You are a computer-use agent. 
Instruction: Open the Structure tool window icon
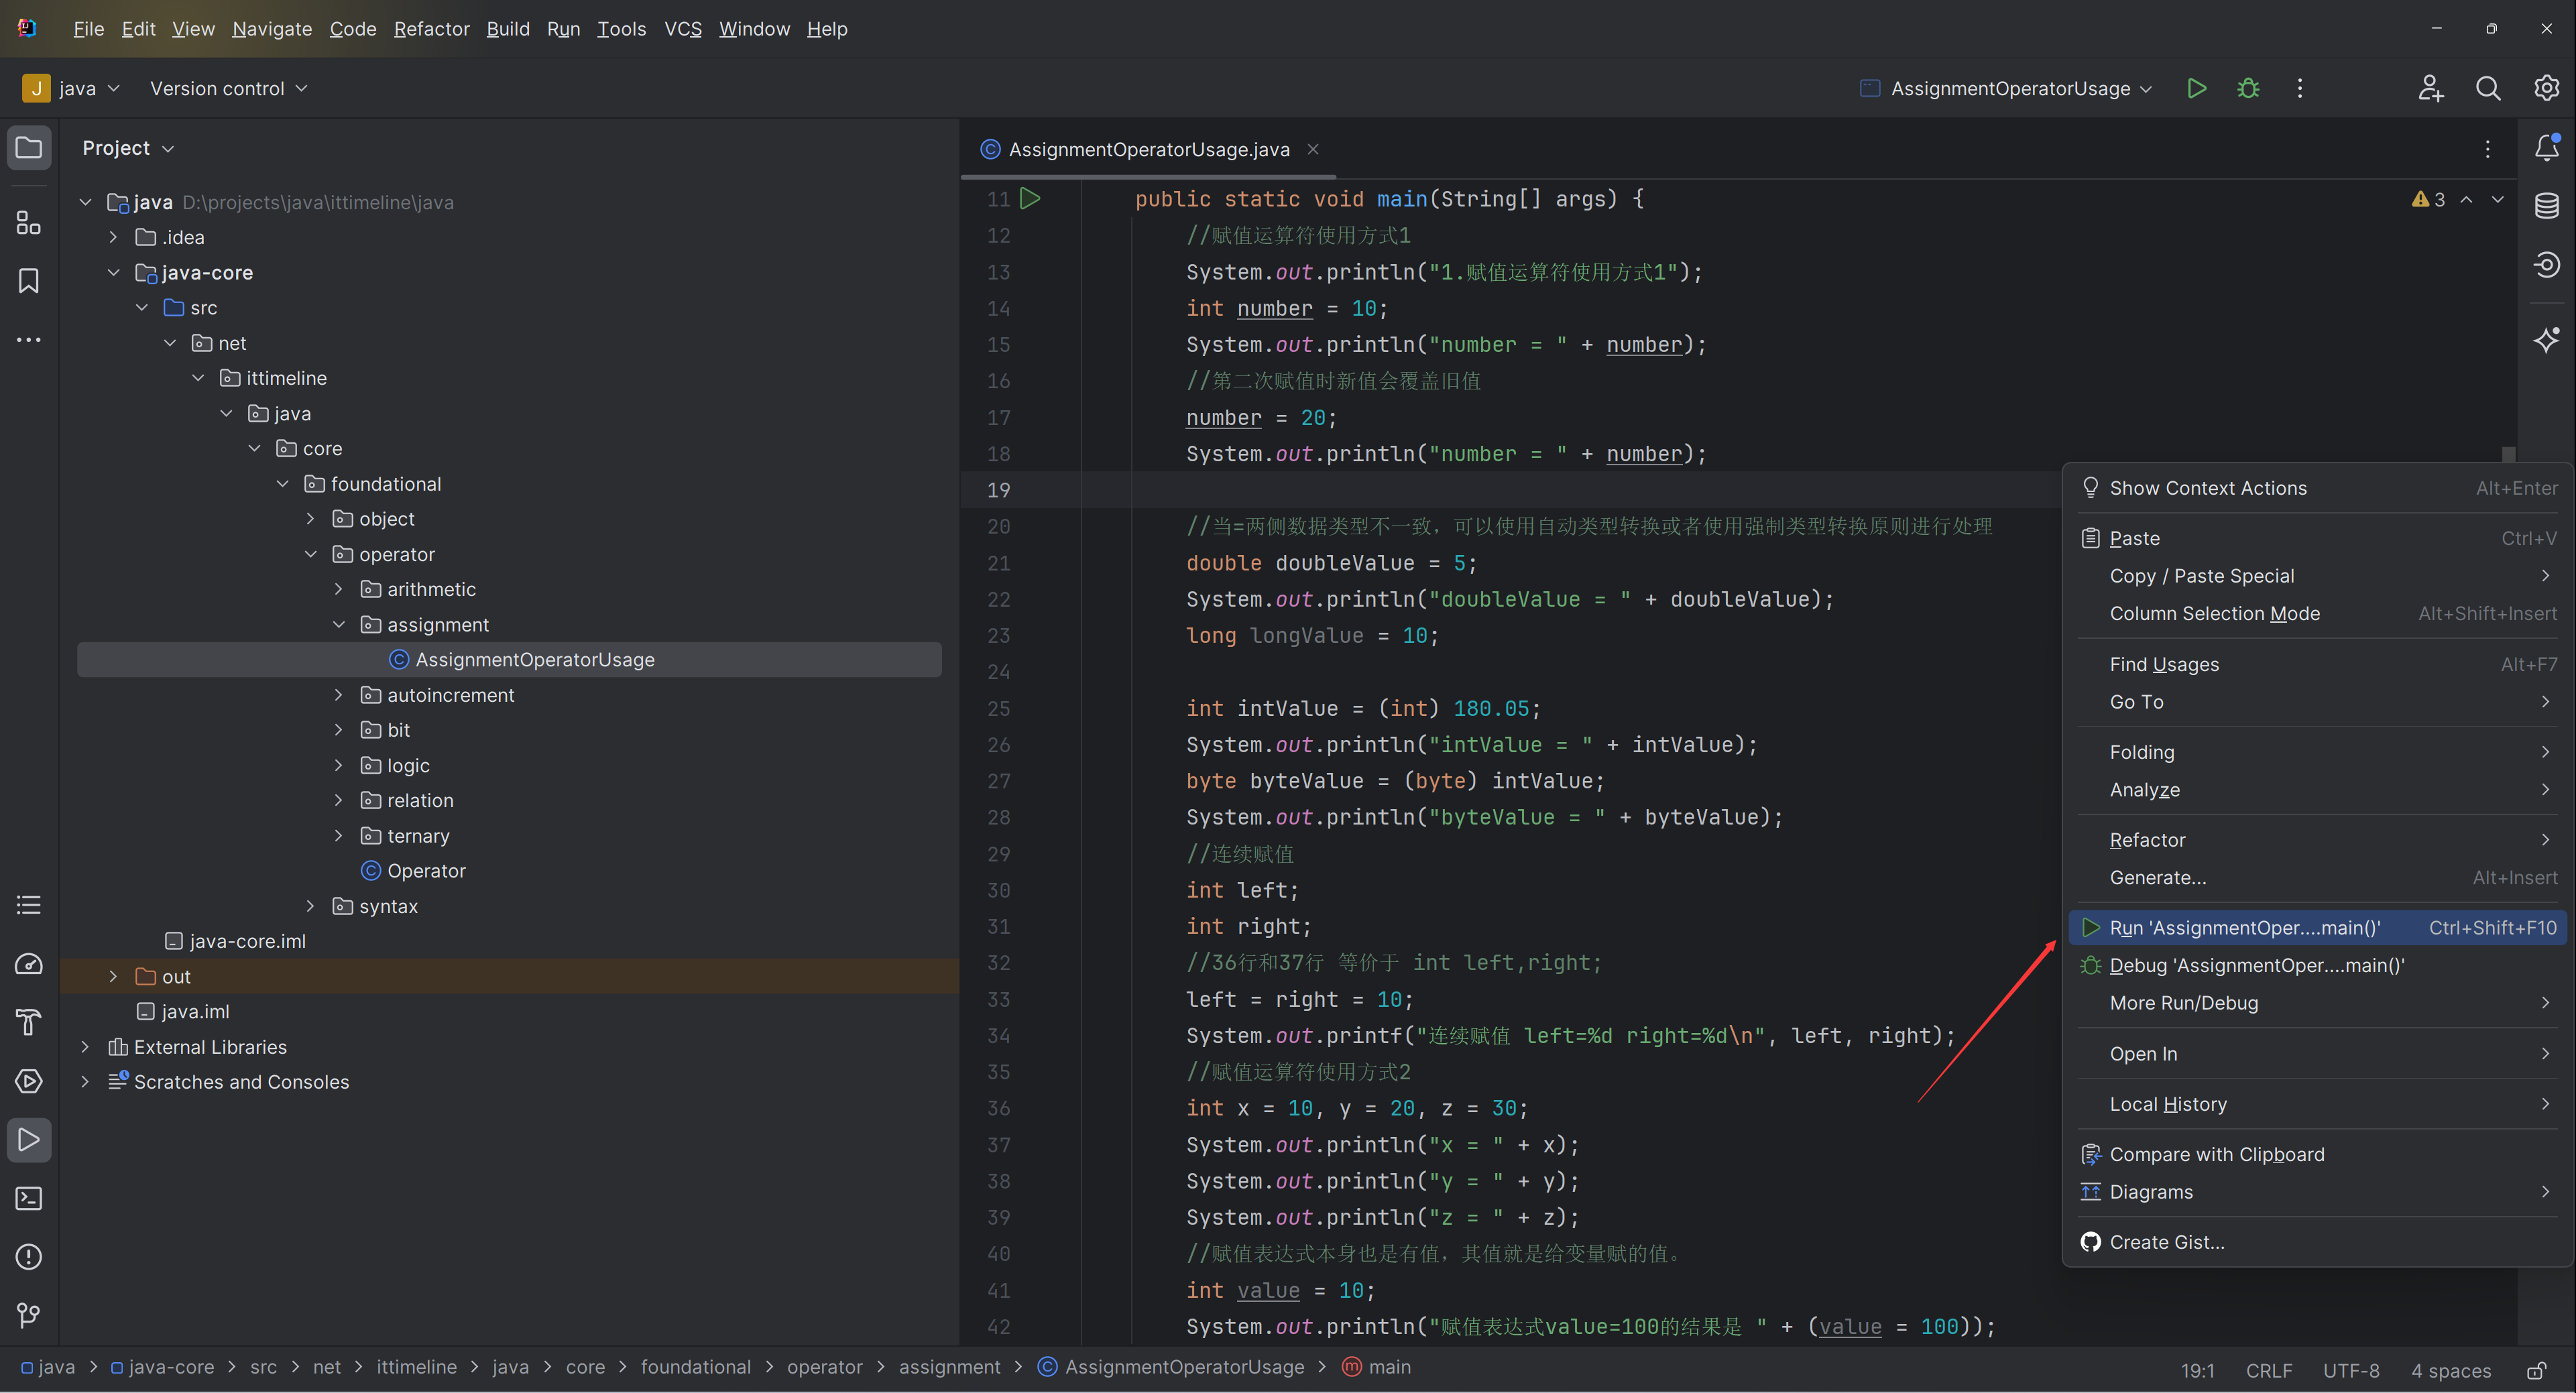29,222
